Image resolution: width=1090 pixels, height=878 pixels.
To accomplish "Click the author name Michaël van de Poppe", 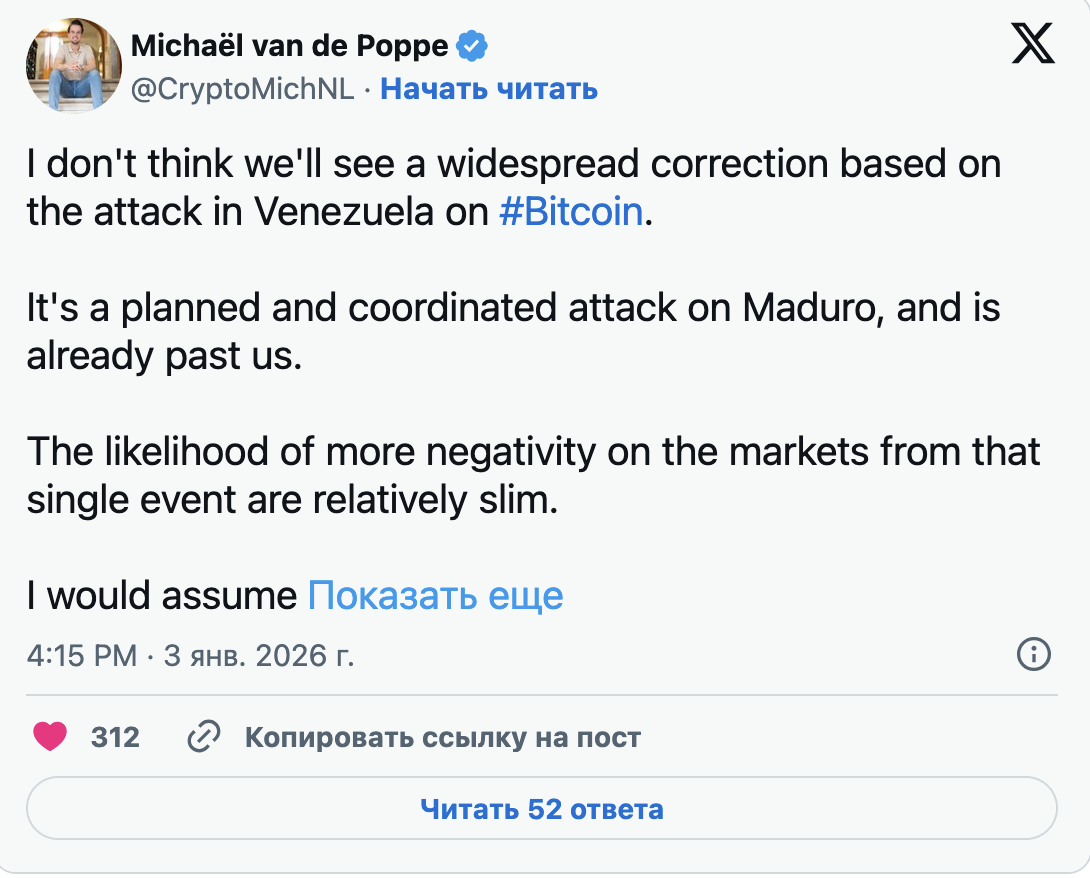I will (290, 46).
